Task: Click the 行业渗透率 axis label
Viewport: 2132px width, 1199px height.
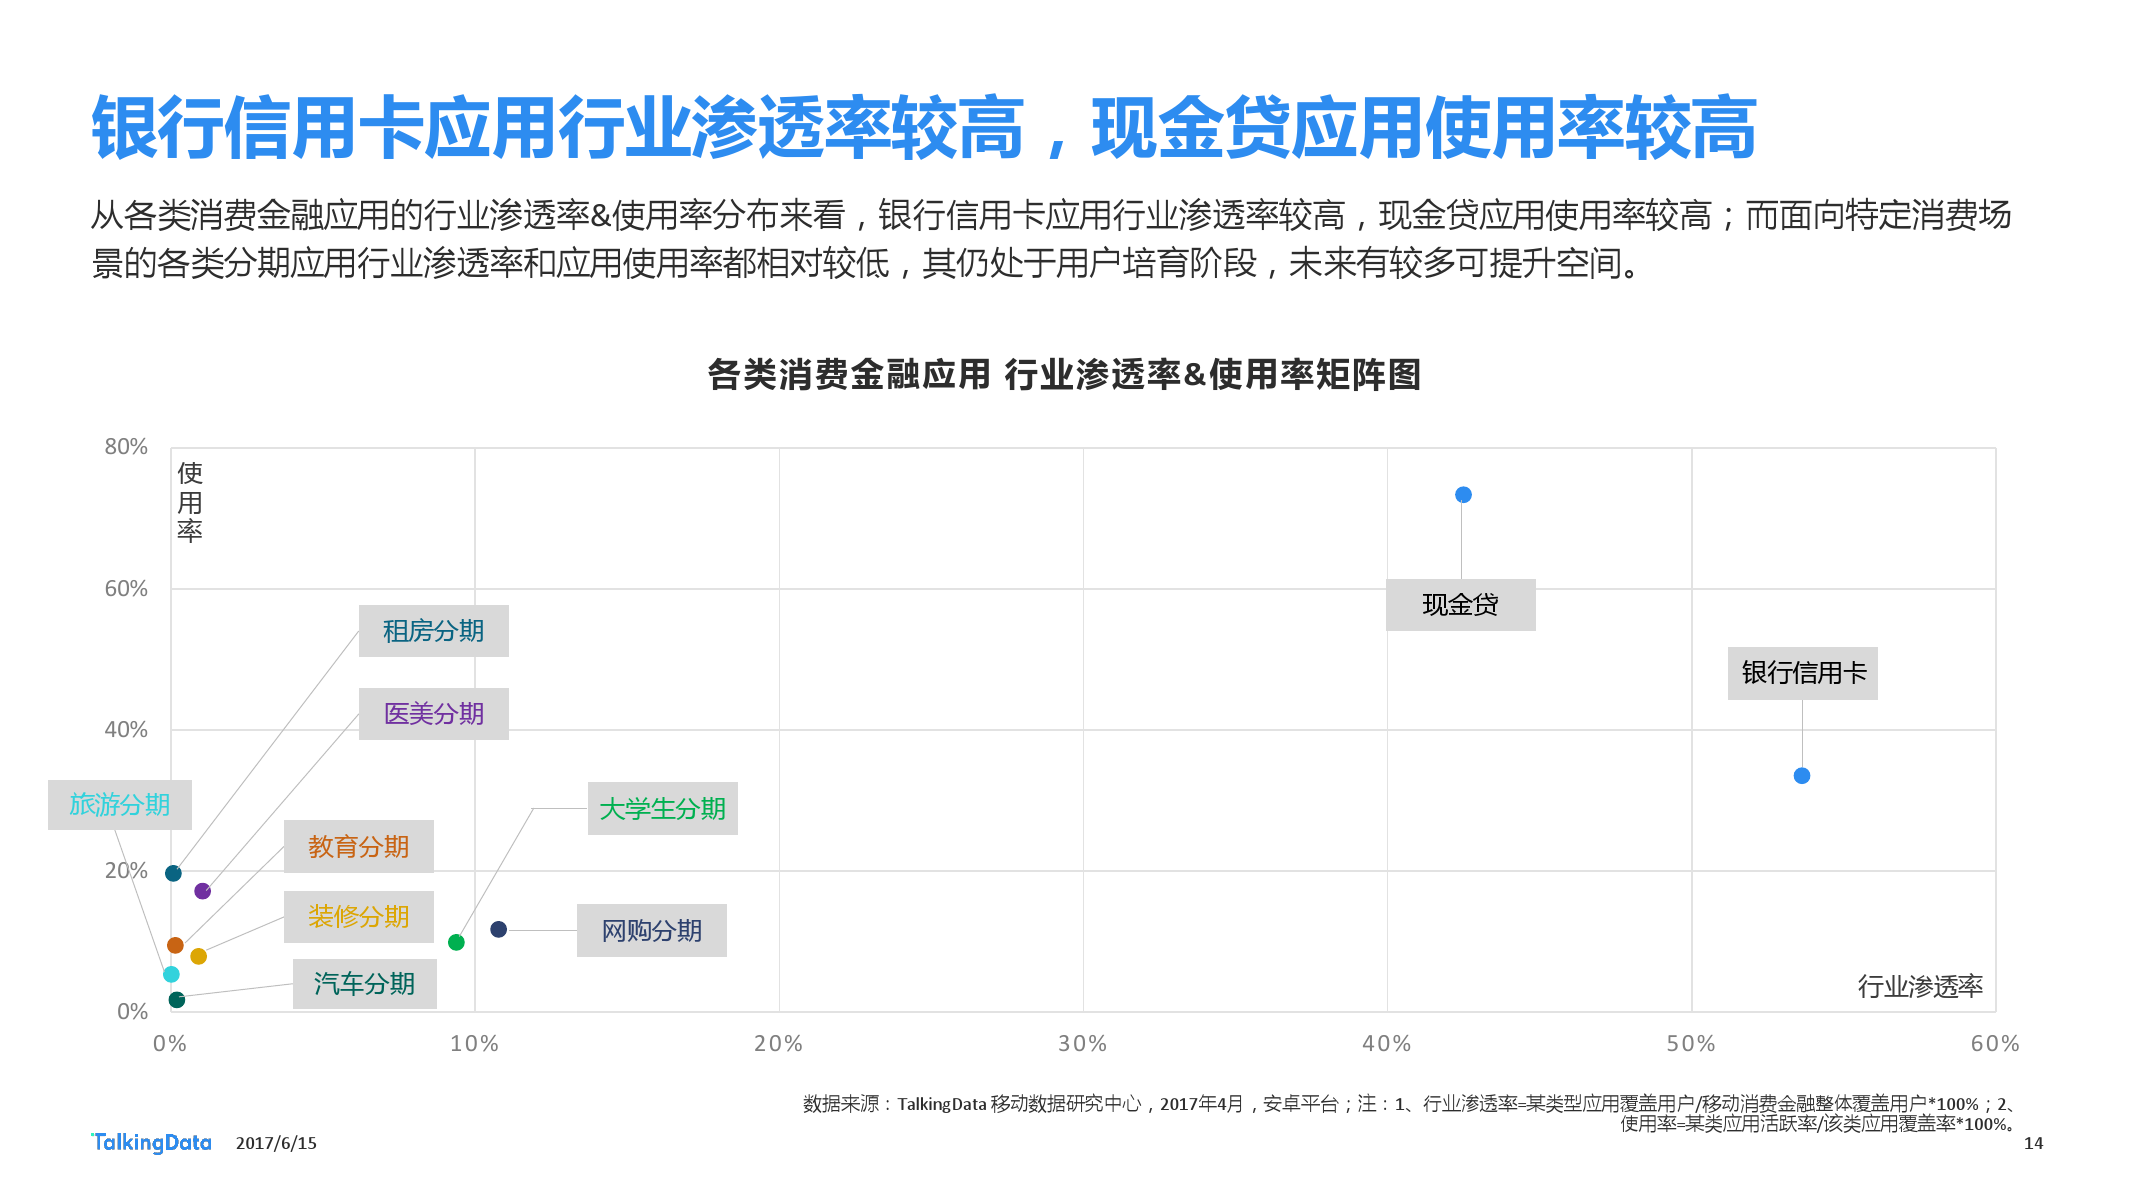Action: (x=1920, y=987)
